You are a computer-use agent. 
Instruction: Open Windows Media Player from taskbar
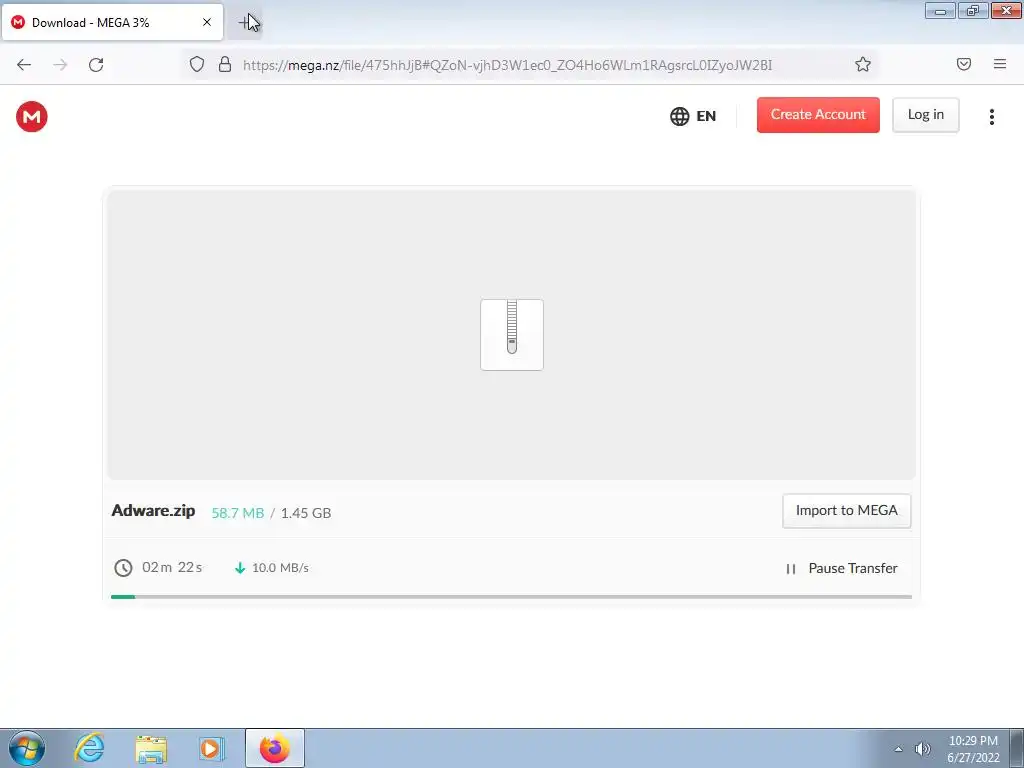[212, 748]
